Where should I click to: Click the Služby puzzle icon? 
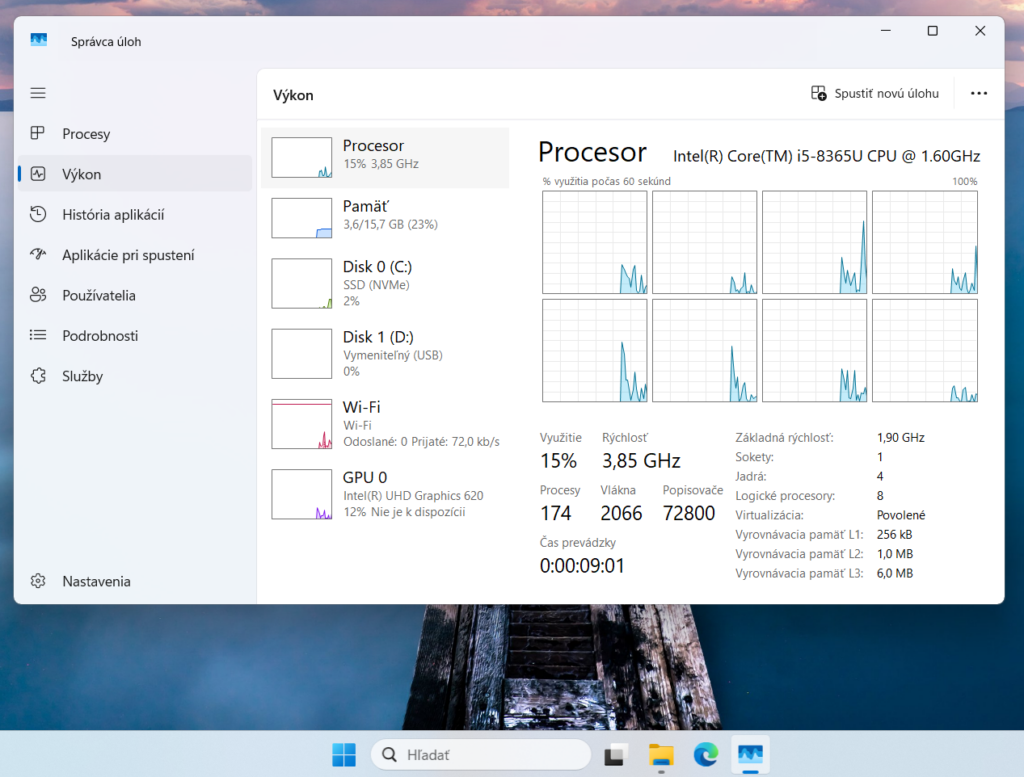(38, 375)
